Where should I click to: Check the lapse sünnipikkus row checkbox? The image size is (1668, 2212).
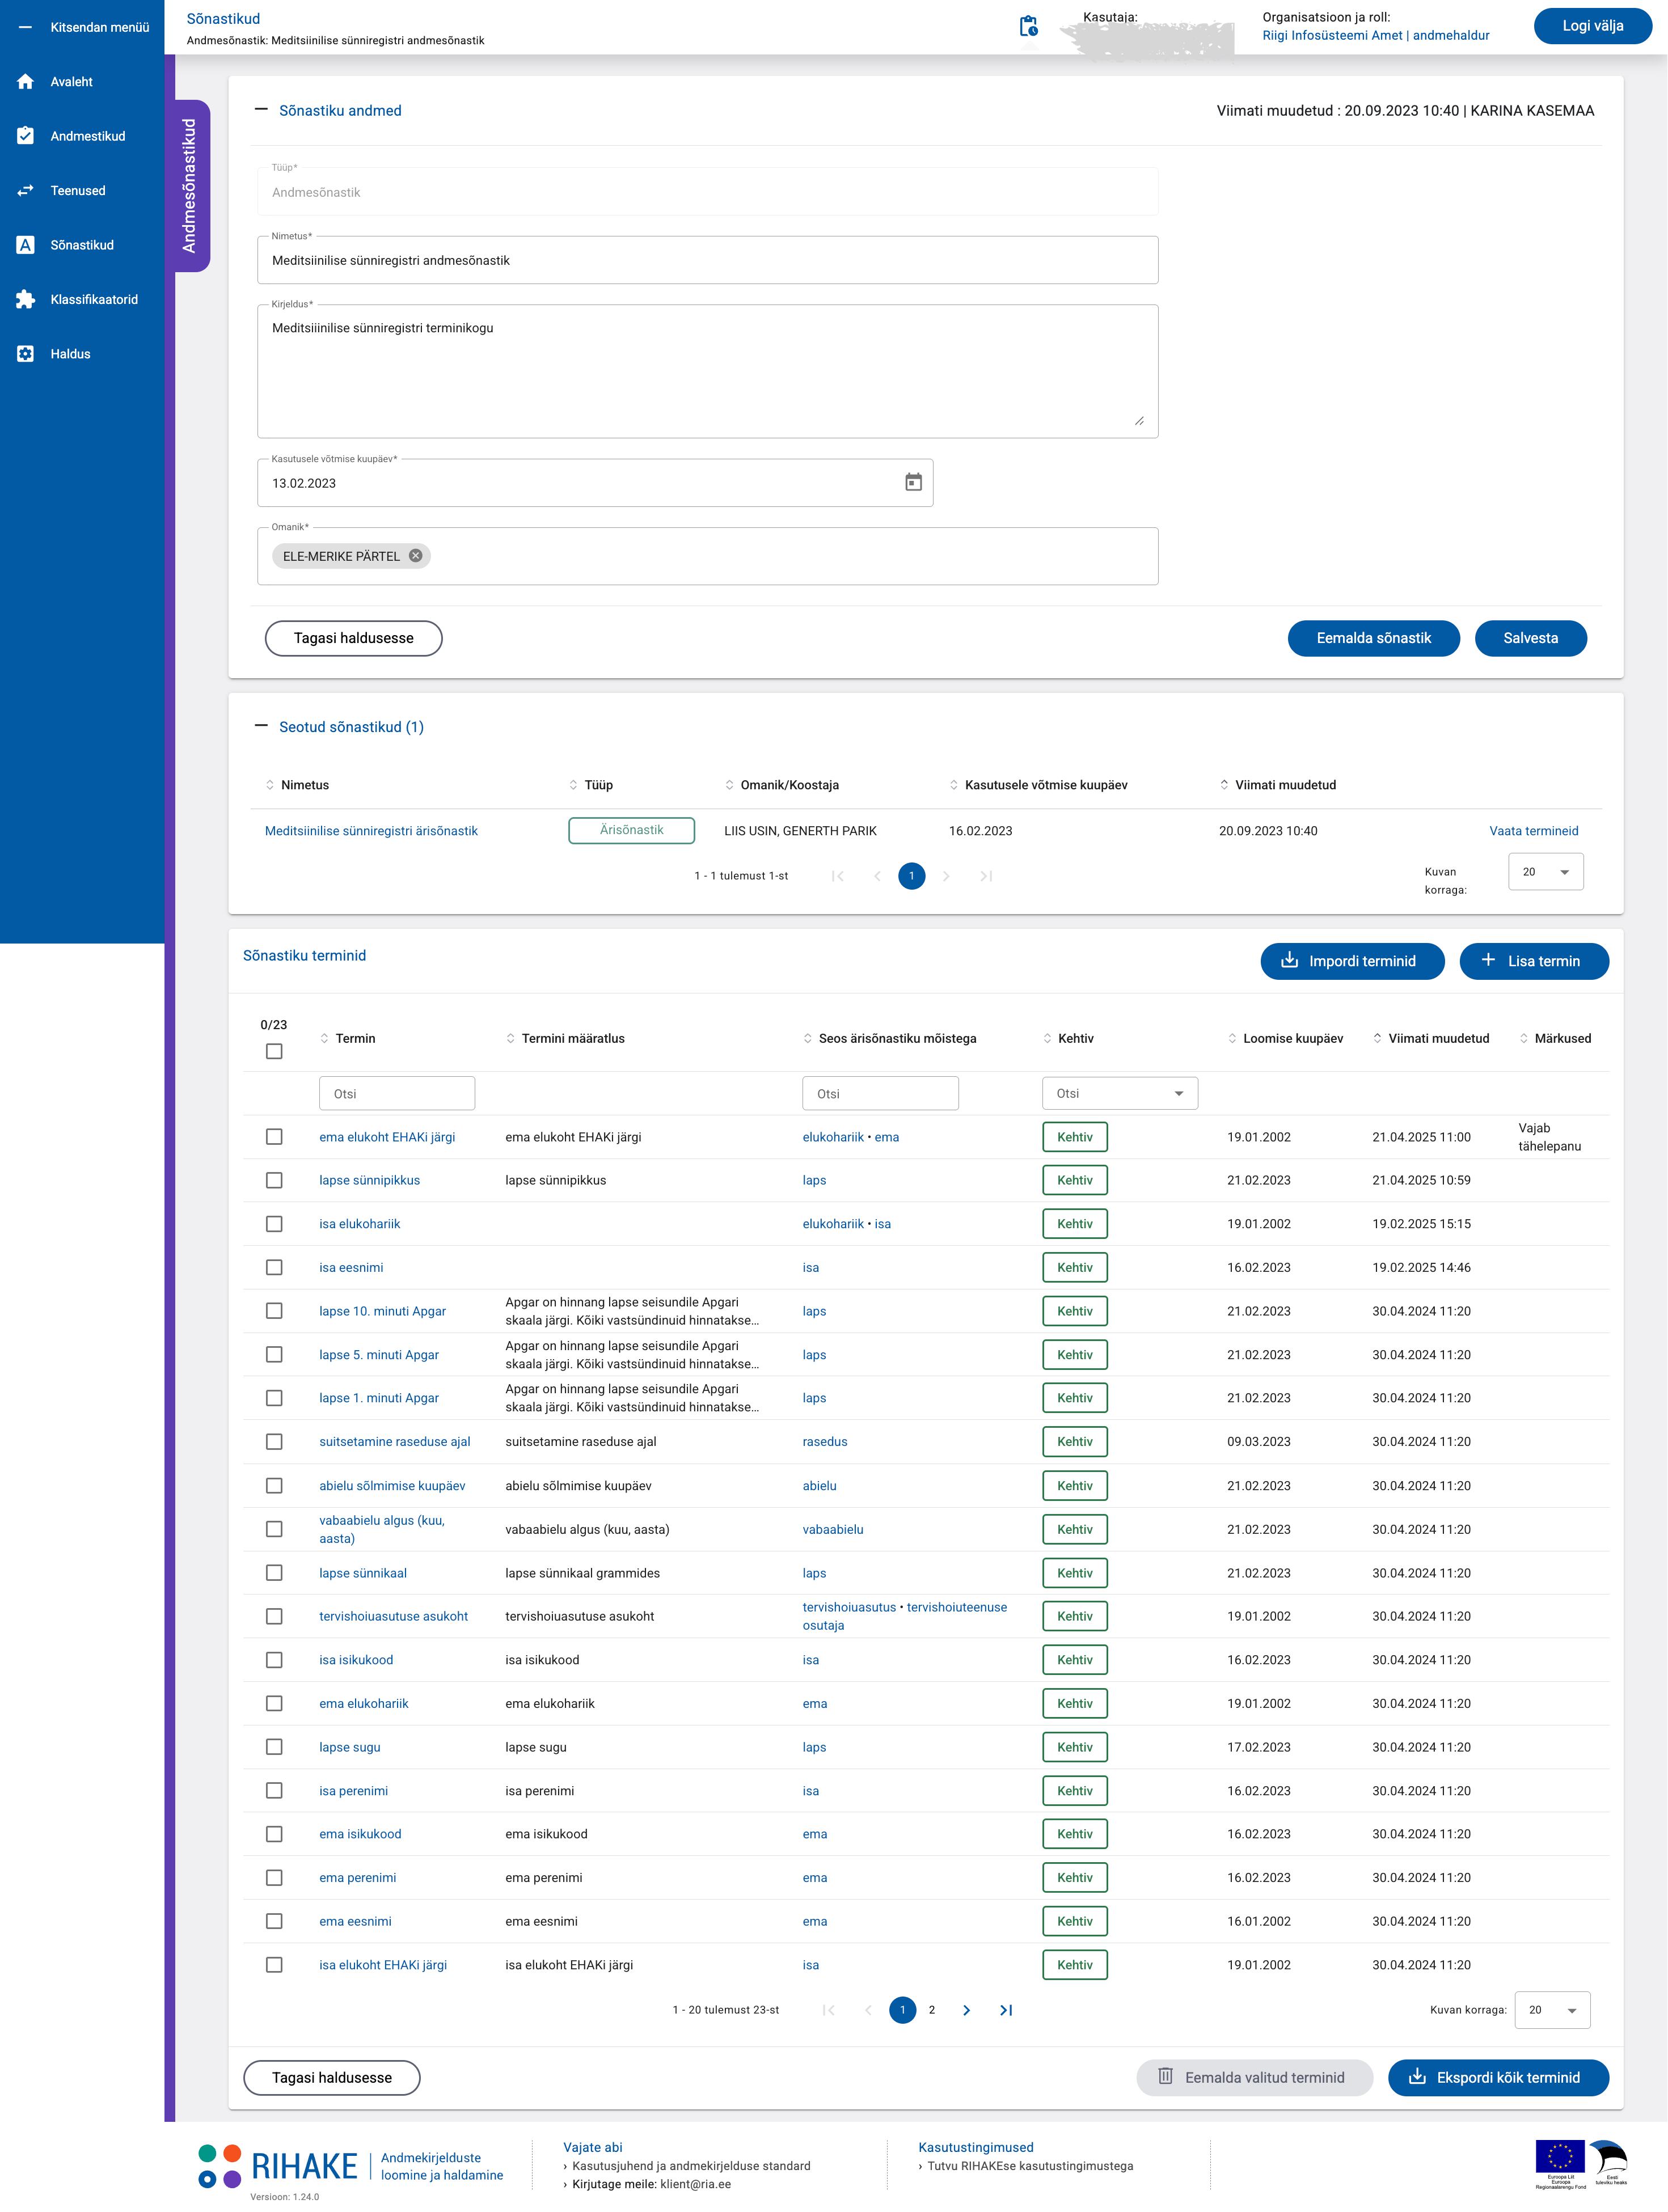click(x=274, y=1181)
